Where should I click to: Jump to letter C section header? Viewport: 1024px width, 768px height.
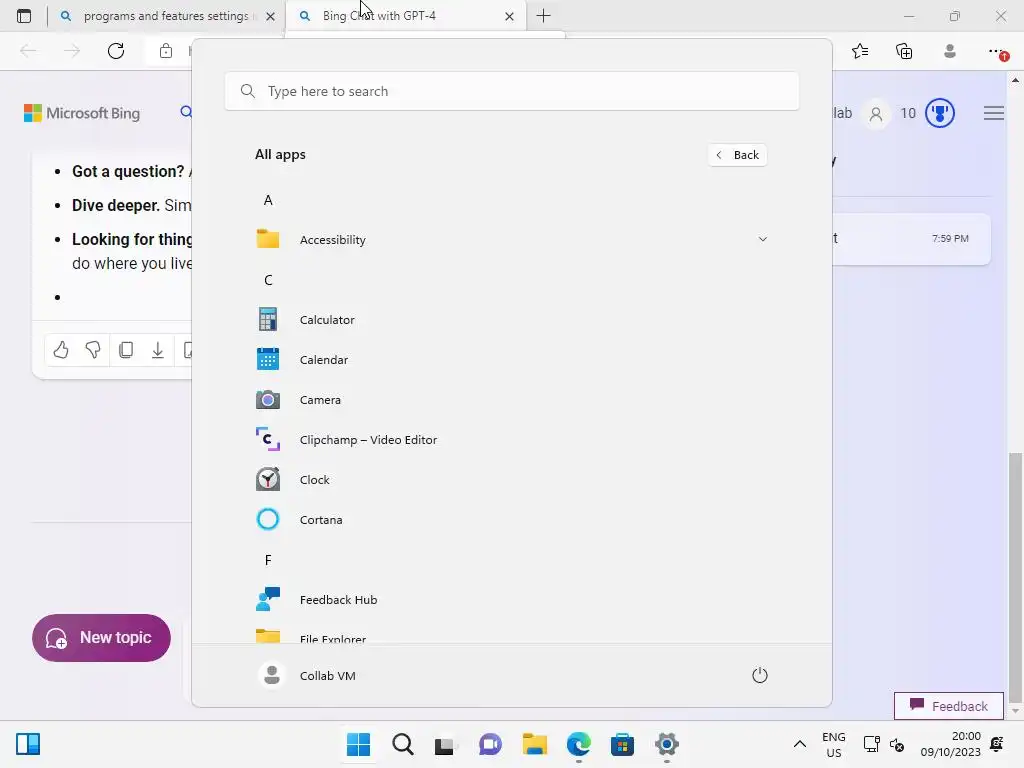[x=268, y=280]
